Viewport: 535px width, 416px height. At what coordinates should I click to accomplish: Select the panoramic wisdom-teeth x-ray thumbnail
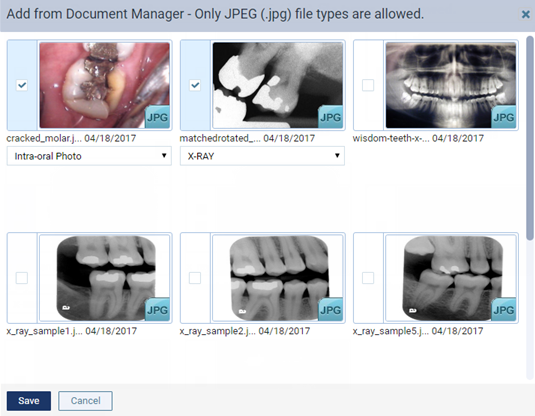pos(450,85)
